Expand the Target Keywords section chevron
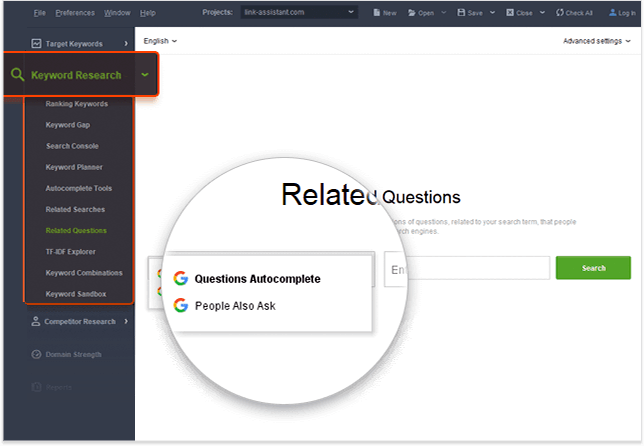Viewport: 644px width, 446px height. pyautogui.click(x=126, y=43)
